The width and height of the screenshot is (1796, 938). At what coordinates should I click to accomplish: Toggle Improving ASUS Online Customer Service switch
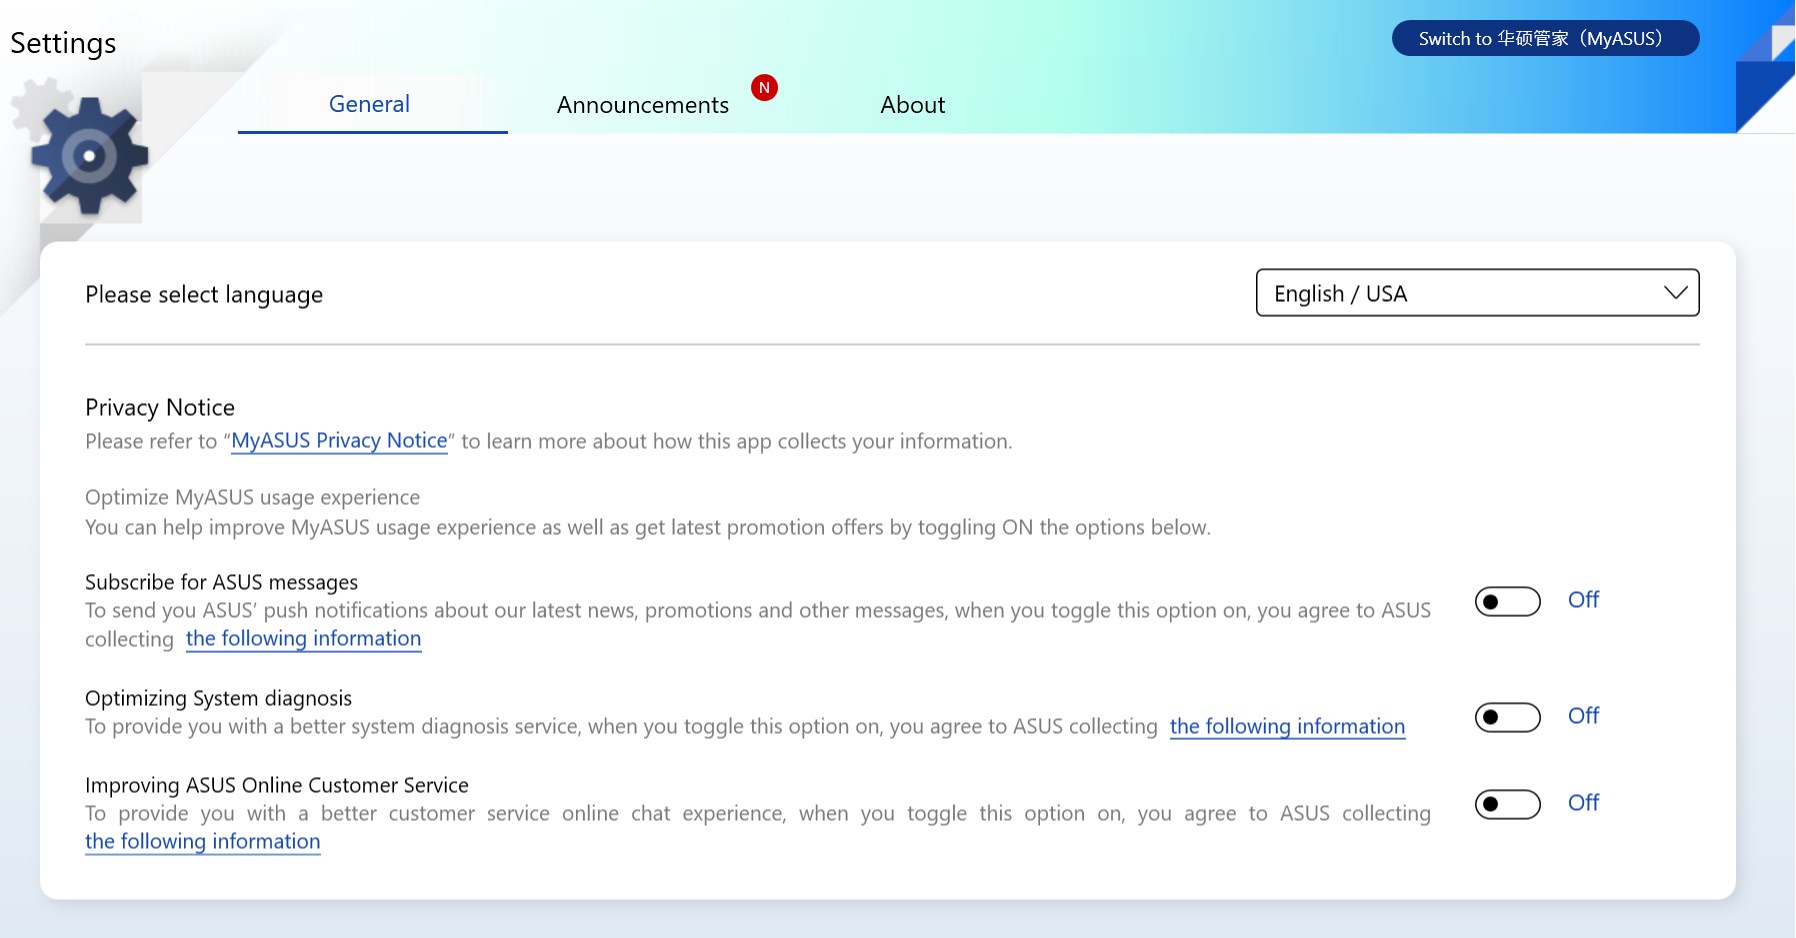point(1507,804)
